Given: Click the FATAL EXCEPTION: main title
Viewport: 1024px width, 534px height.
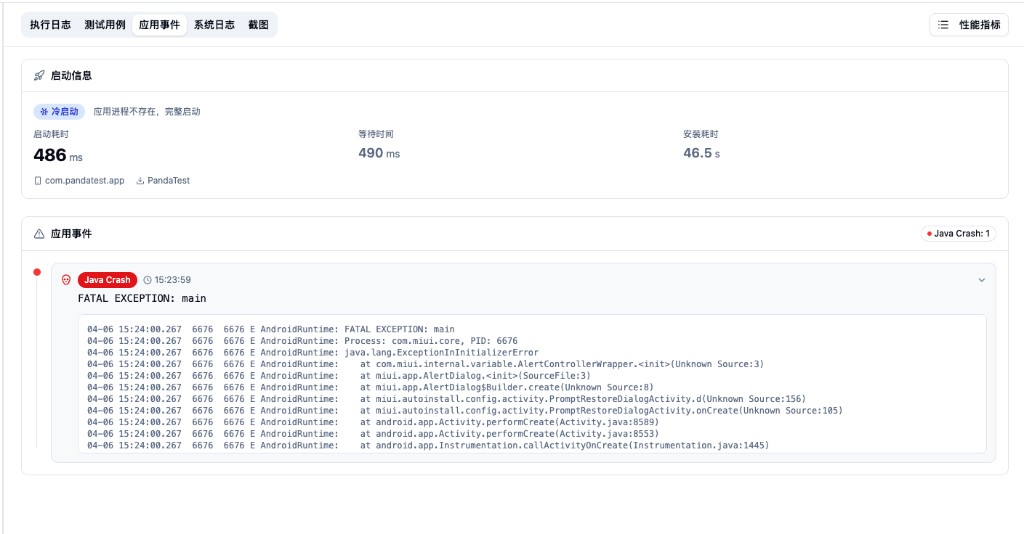Looking at the screenshot, I should click(142, 298).
